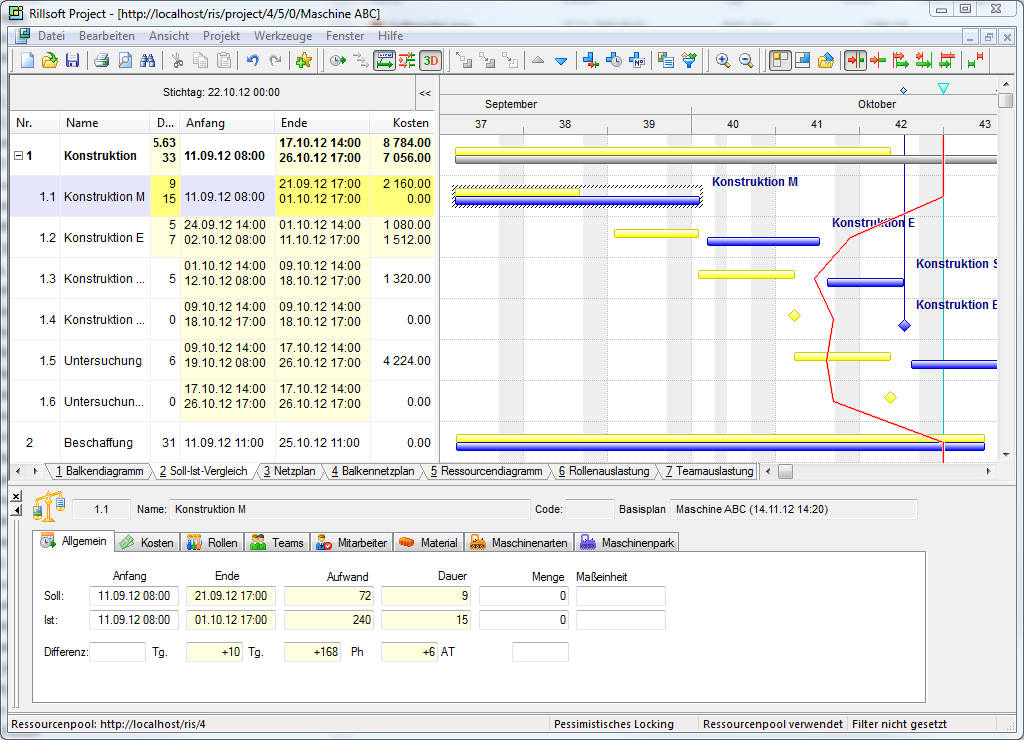Click the Ist Ende field 01.10.12 17:00
This screenshot has height=740, width=1024.
pos(231,620)
